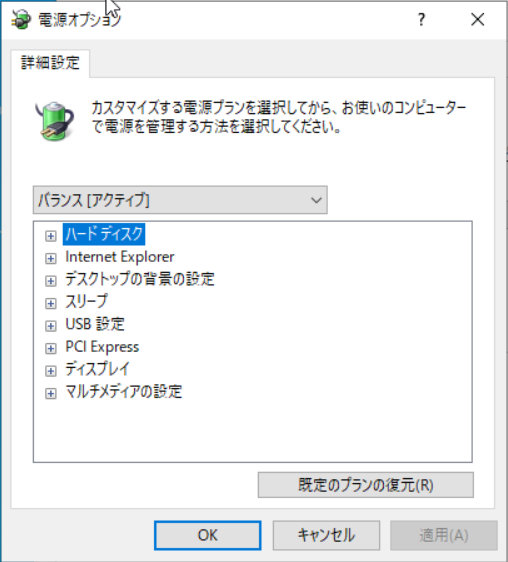This screenshot has height=562, width=508.
Task: Click 既定のプランの復元(R) button
Action: 366,485
